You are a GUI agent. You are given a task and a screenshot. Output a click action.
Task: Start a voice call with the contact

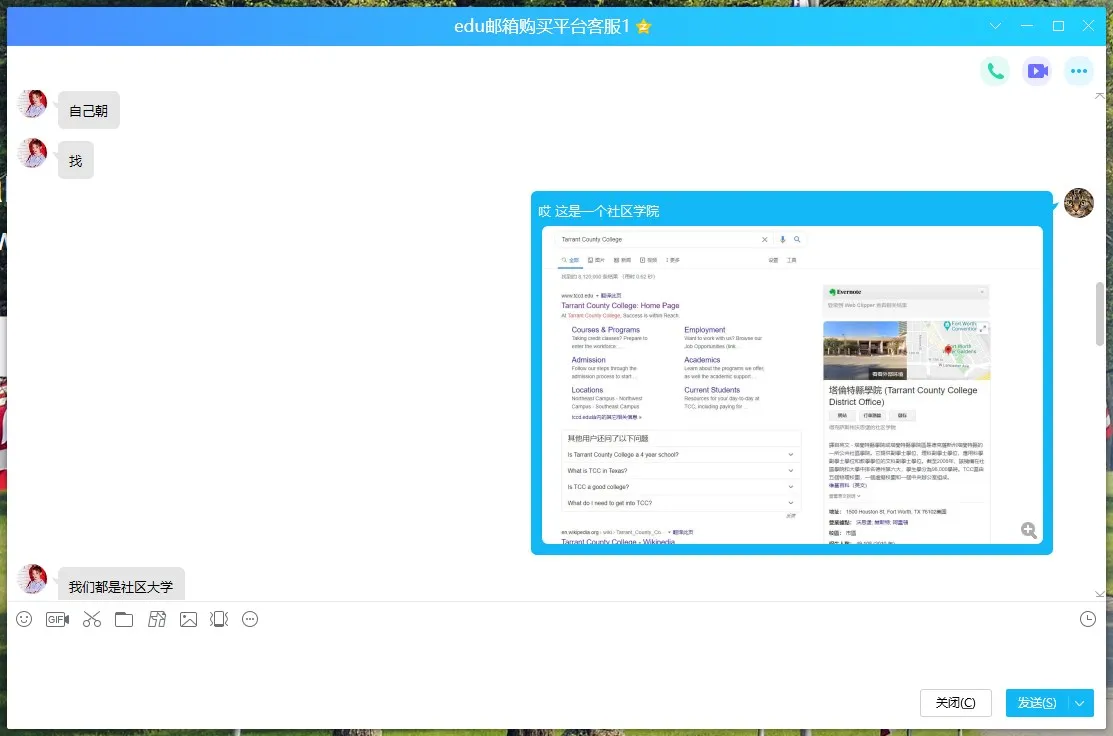(x=995, y=71)
